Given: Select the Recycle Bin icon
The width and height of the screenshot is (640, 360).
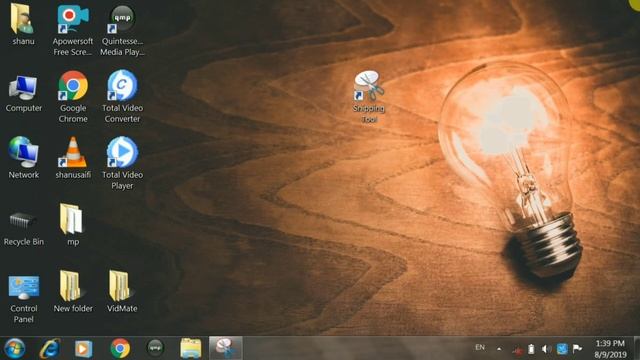Looking at the screenshot, I should (23, 229).
